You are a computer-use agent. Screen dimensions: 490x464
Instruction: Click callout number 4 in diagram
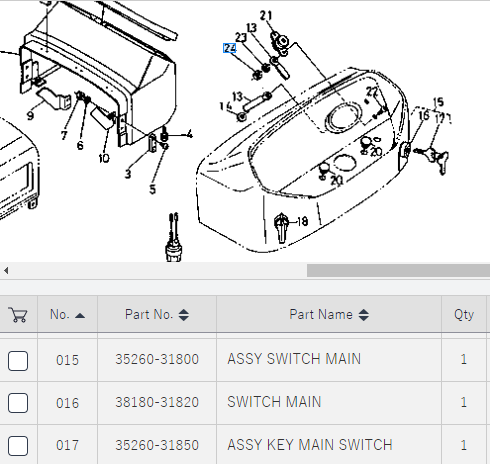189,134
